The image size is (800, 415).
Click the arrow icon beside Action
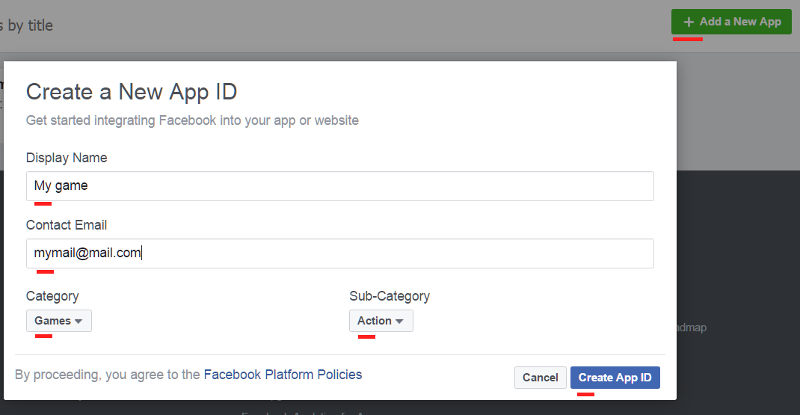(x=400, y=322)
